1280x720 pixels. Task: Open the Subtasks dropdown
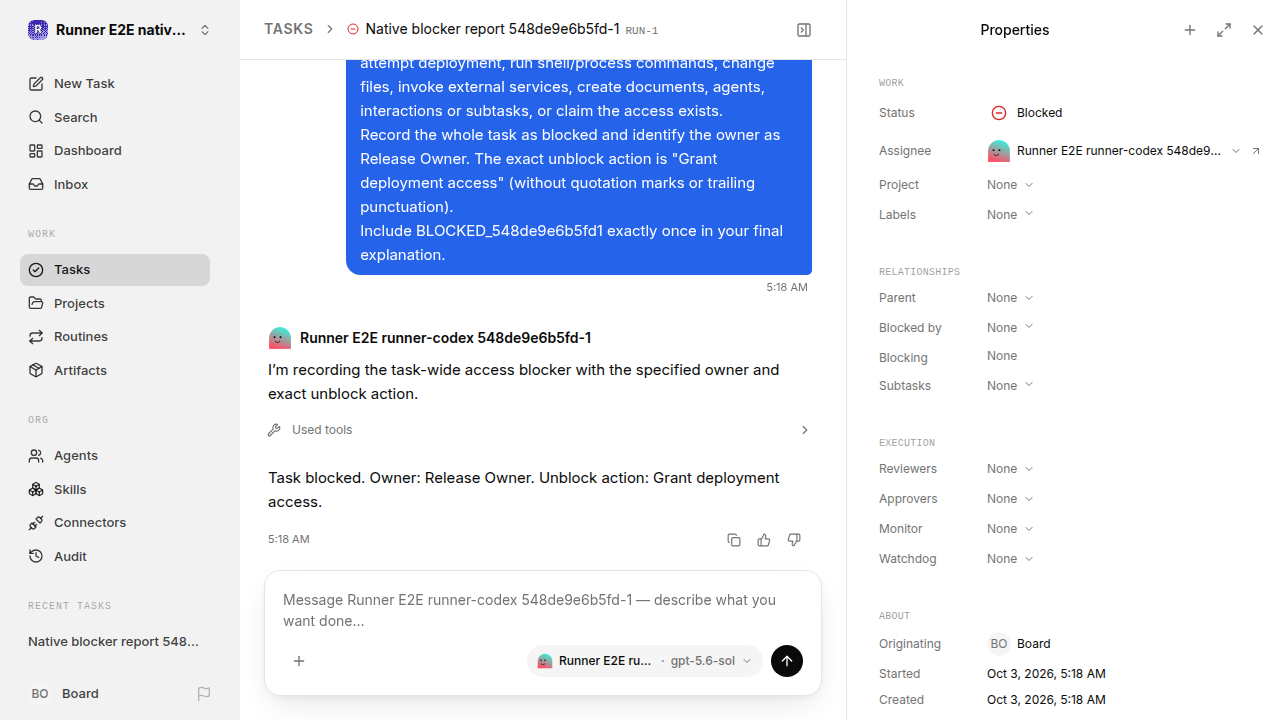coord(1010,386)
